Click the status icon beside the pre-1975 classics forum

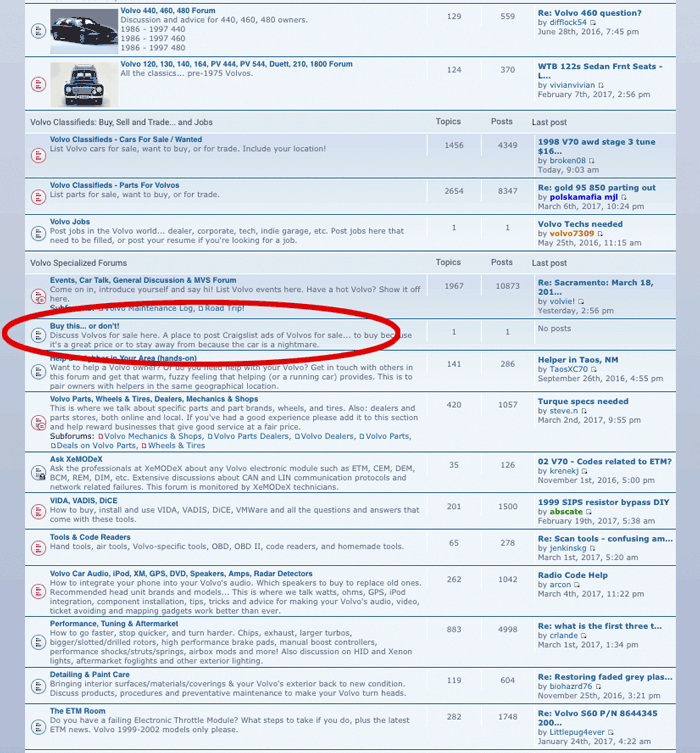tap(38, 85)
